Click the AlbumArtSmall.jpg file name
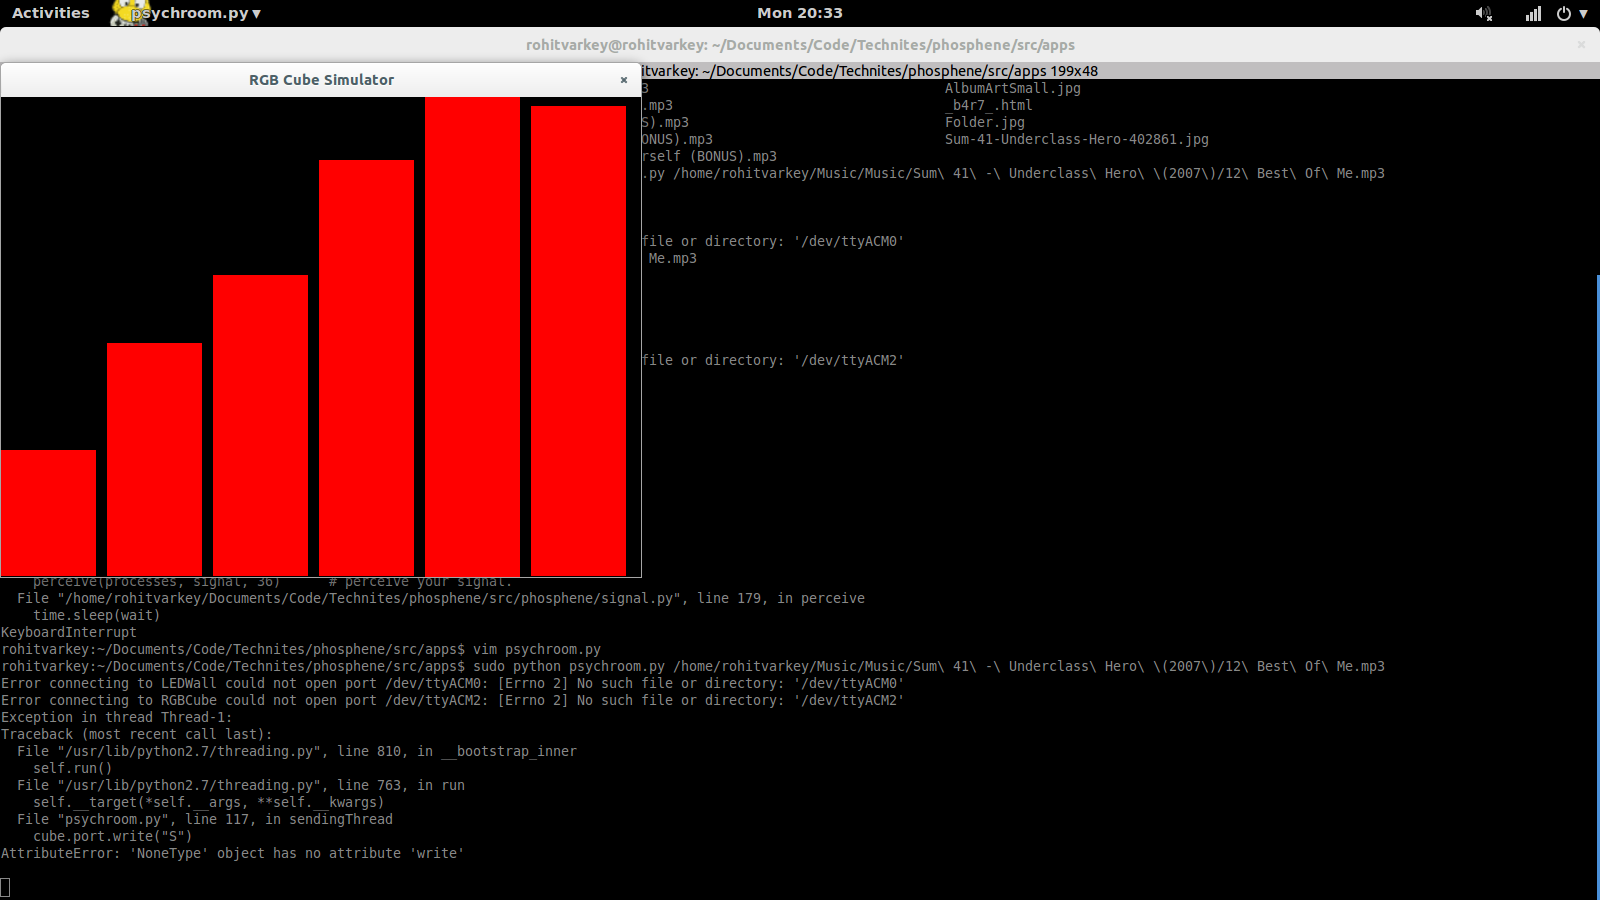The width and height of the screenshot is (1600, 900). click(1013, 88)
